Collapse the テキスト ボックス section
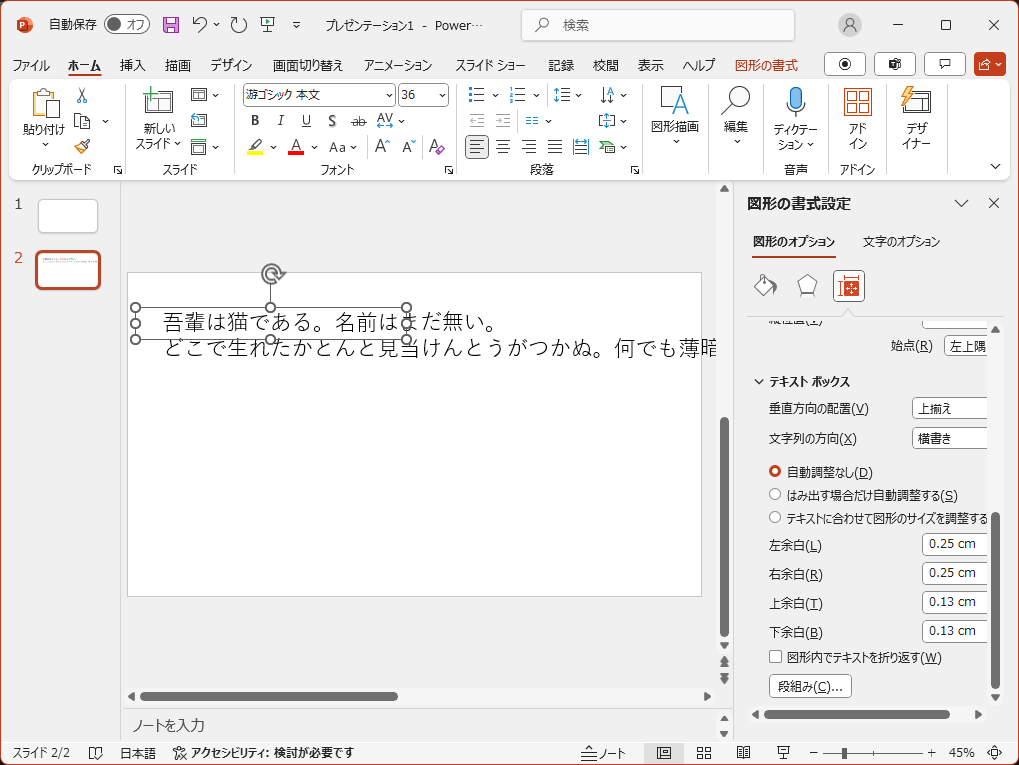Screen dimensions: 1019x765 coord(759,382)
